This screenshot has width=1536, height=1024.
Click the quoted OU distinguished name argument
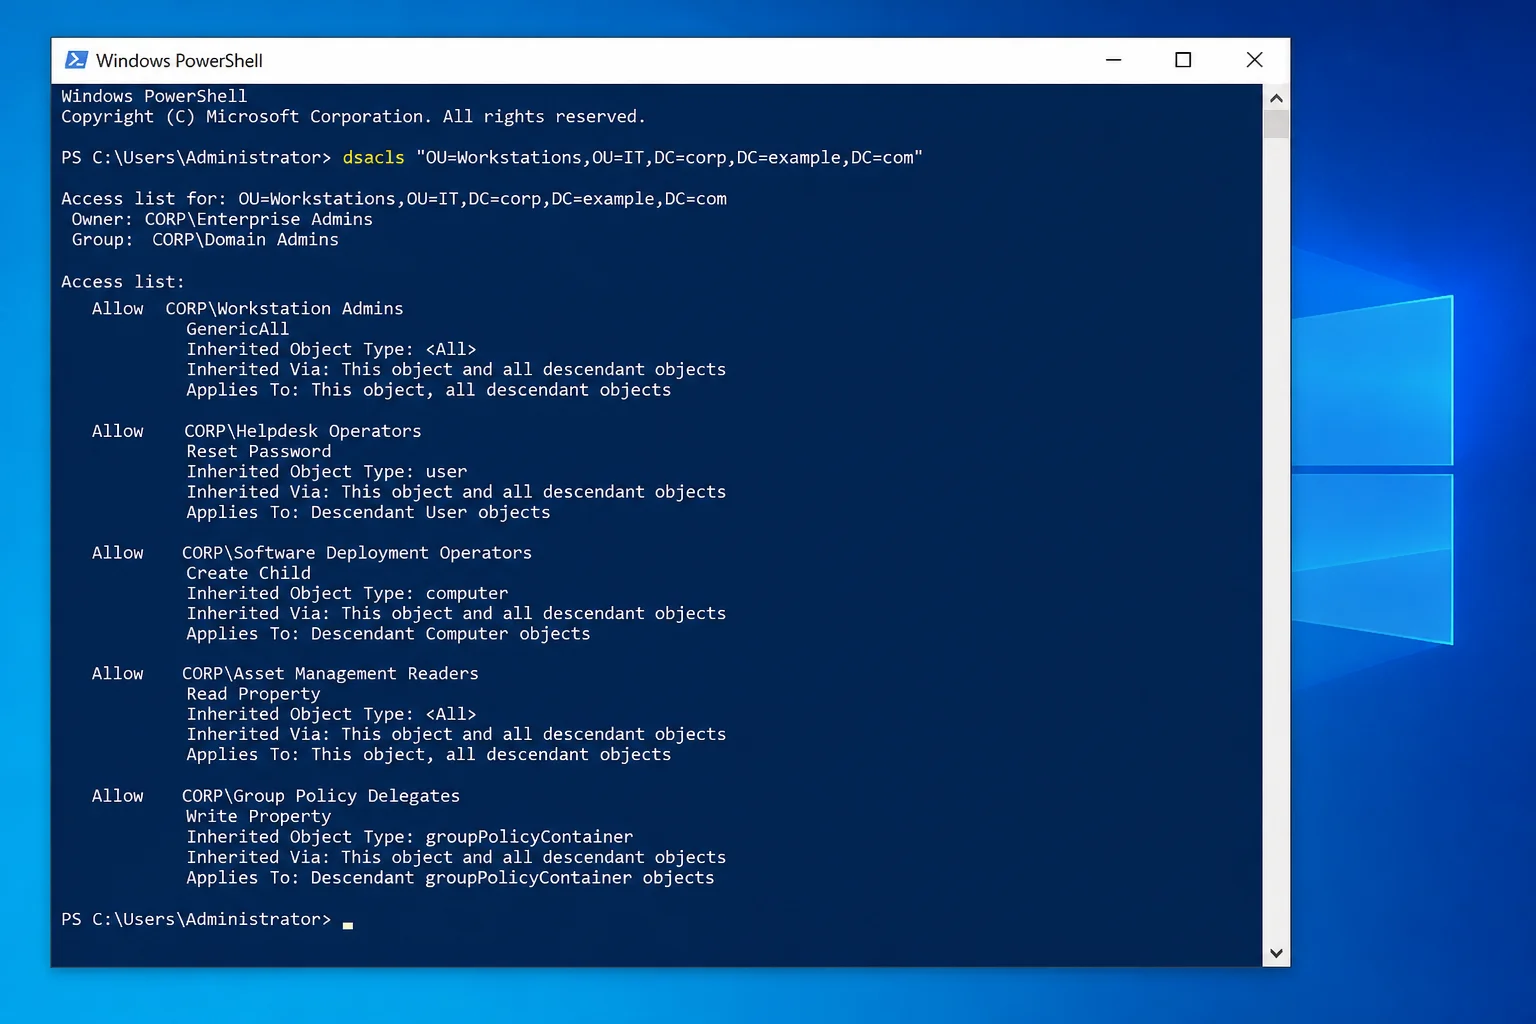(x=669, y=157)
